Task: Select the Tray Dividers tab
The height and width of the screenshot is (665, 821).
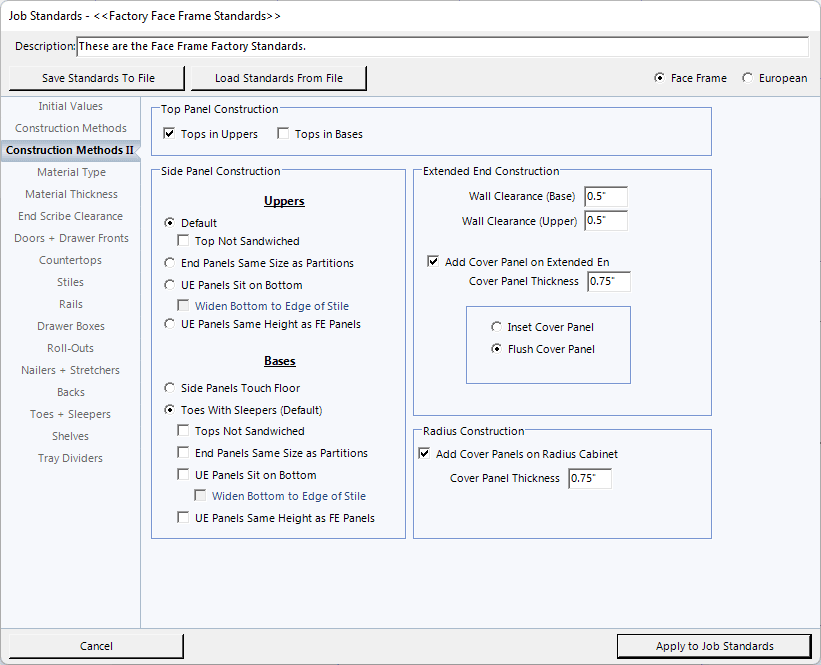Action: tap(71, 458)
